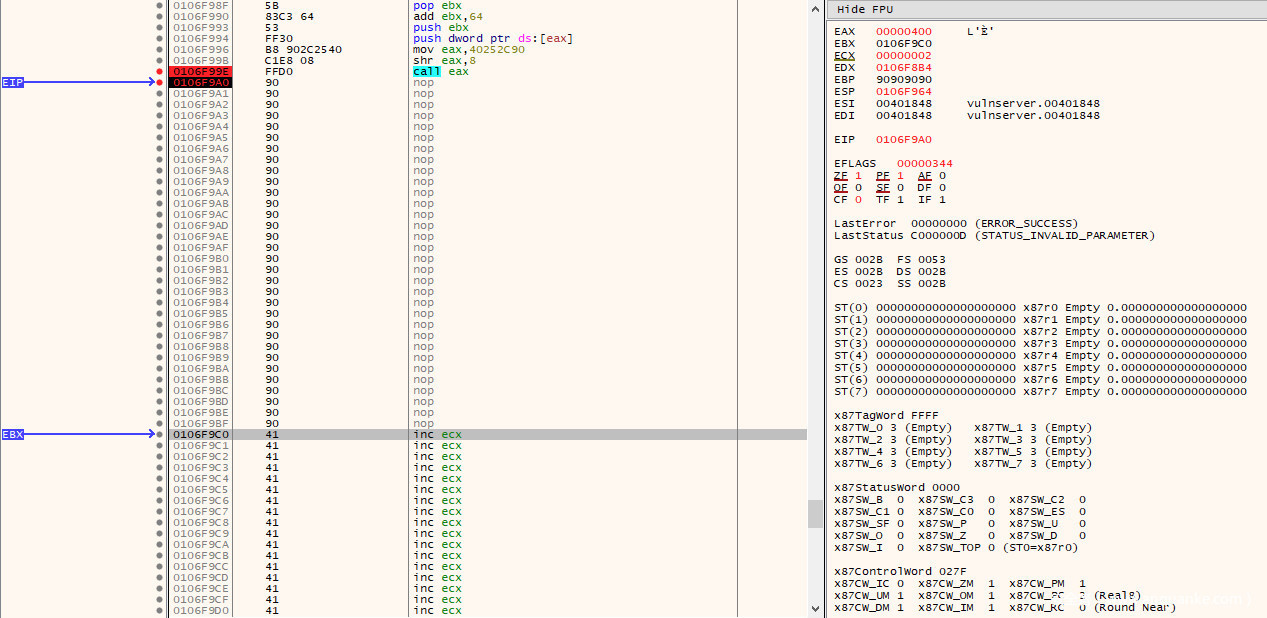The height and width of the screenshot is (618, 1267).
Task: Click breakpoint bullet next to address 0106F994
Action: tap(160, 38)
